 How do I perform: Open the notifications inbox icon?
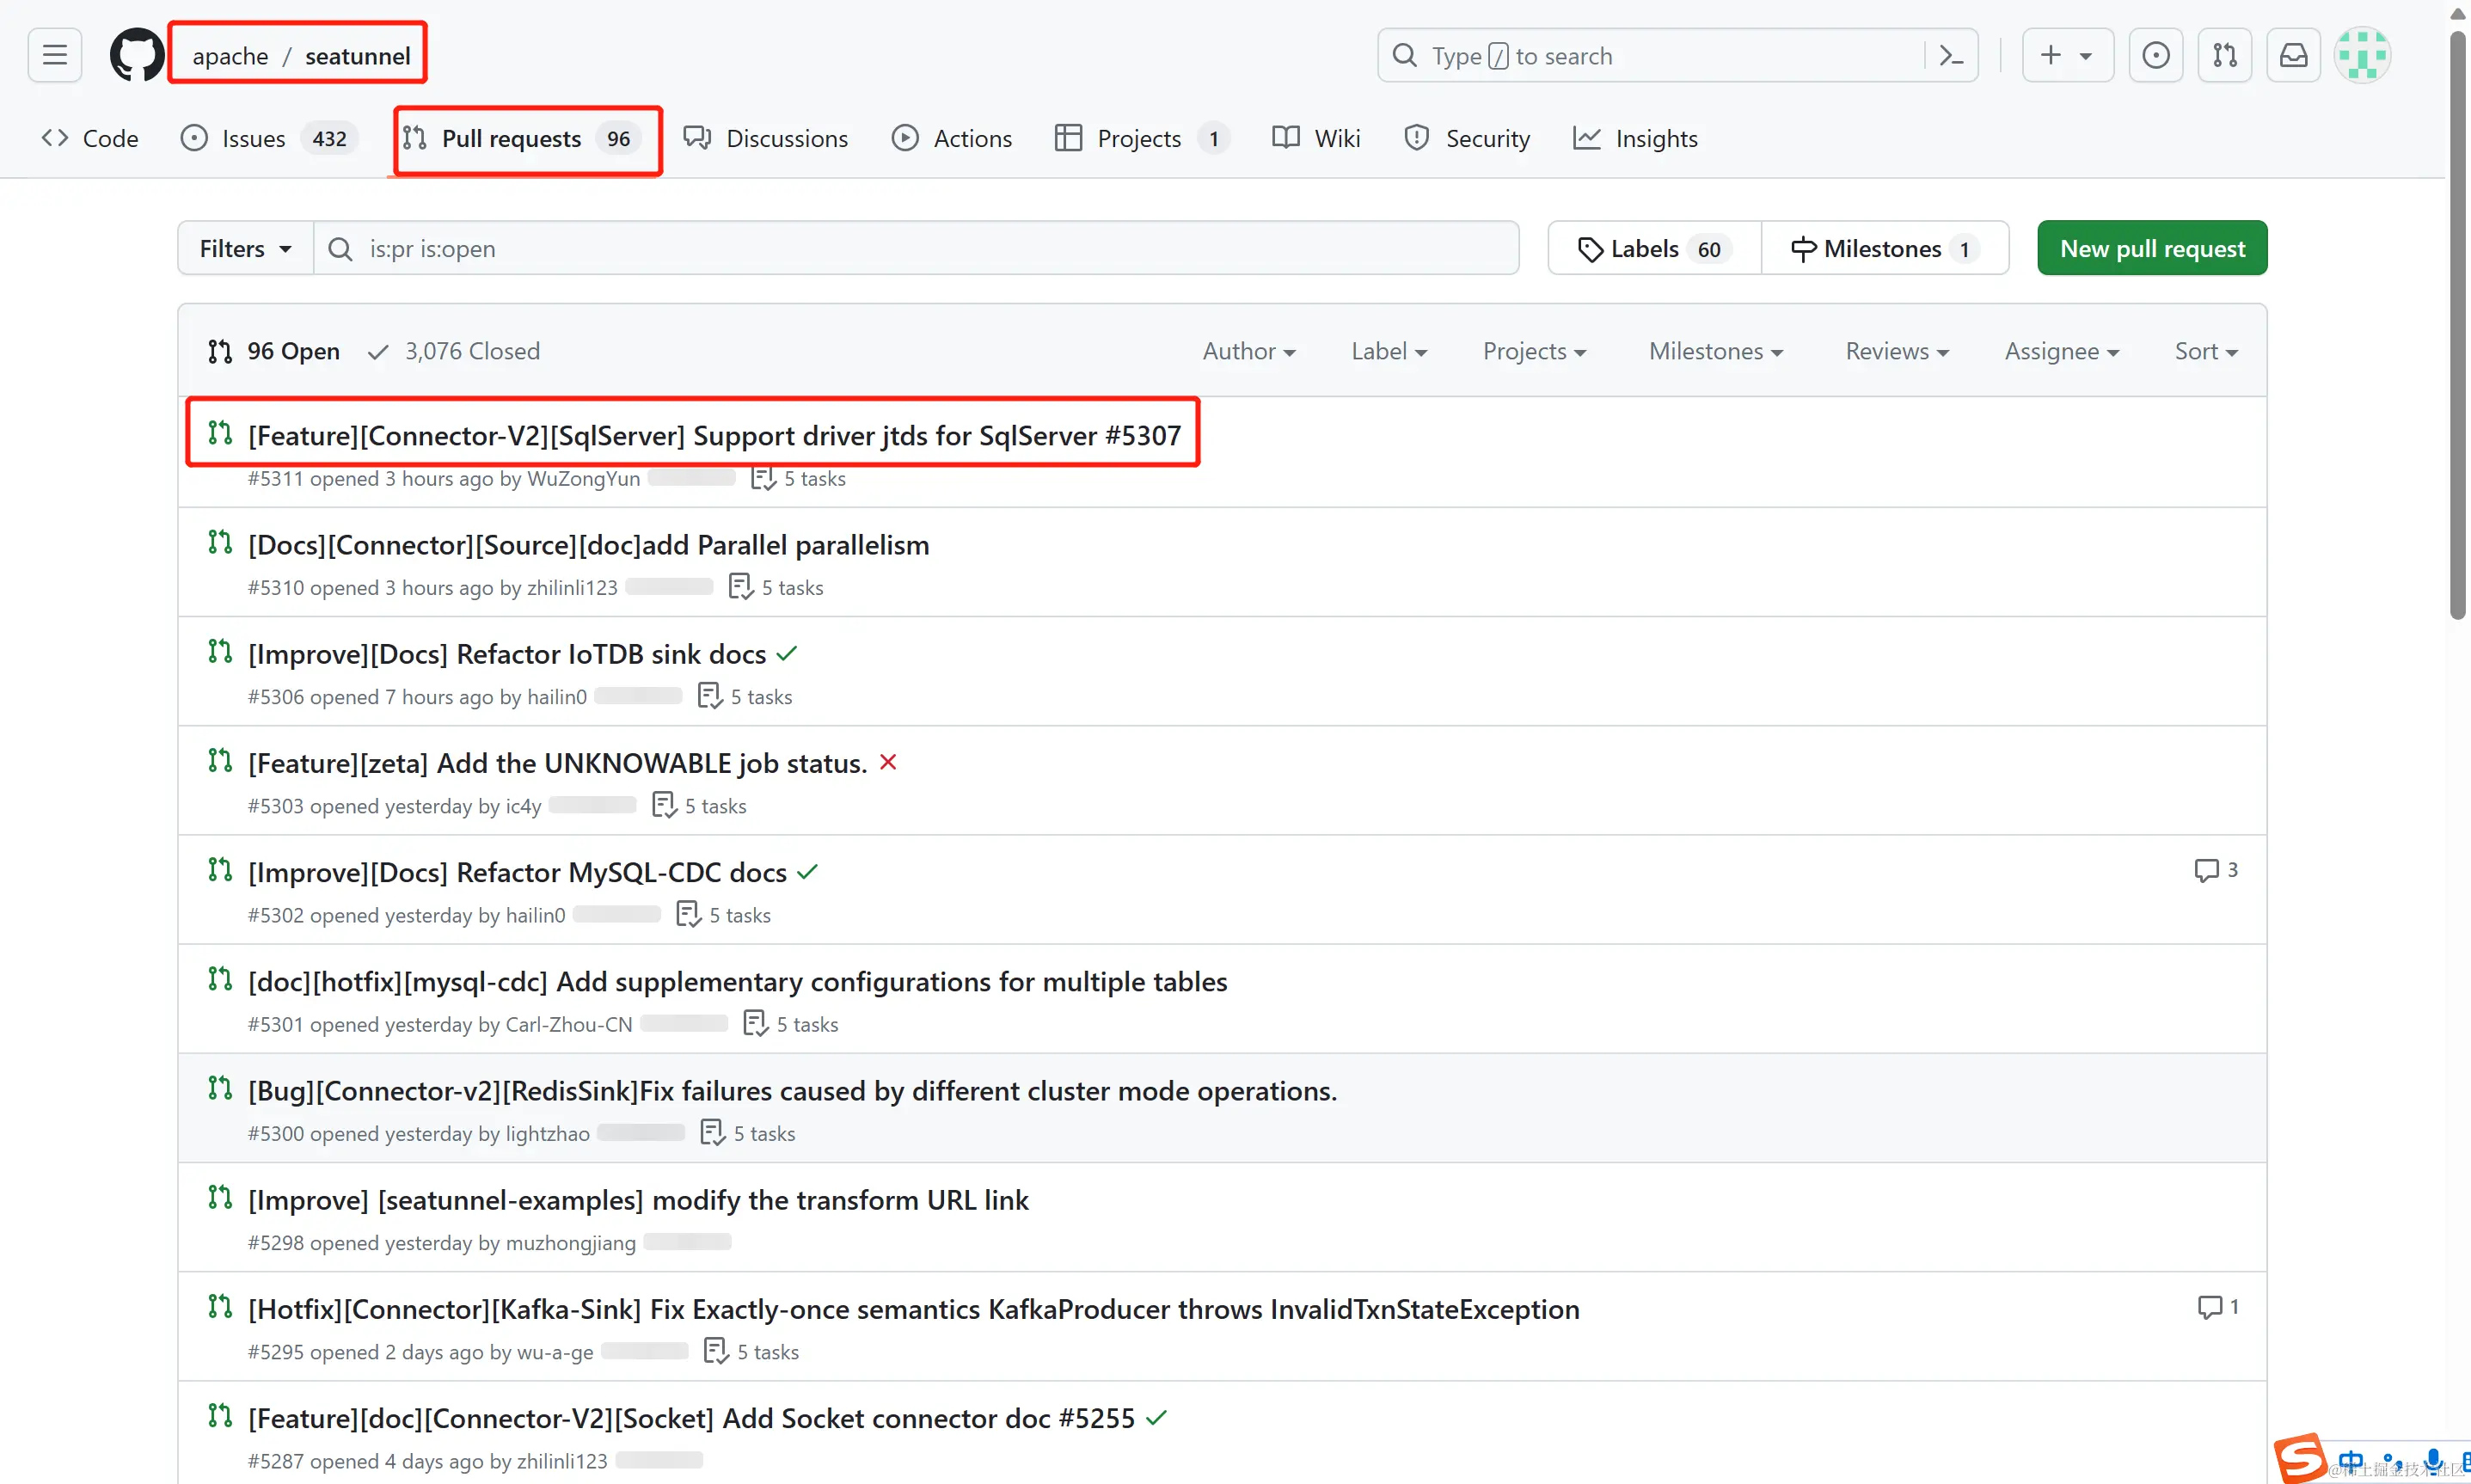(x=2293, y=55)
